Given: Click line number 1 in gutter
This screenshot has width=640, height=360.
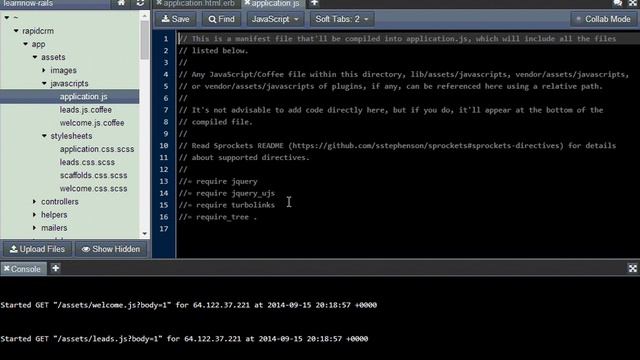Looking at the screenshot, I should [x=166, y=39].
